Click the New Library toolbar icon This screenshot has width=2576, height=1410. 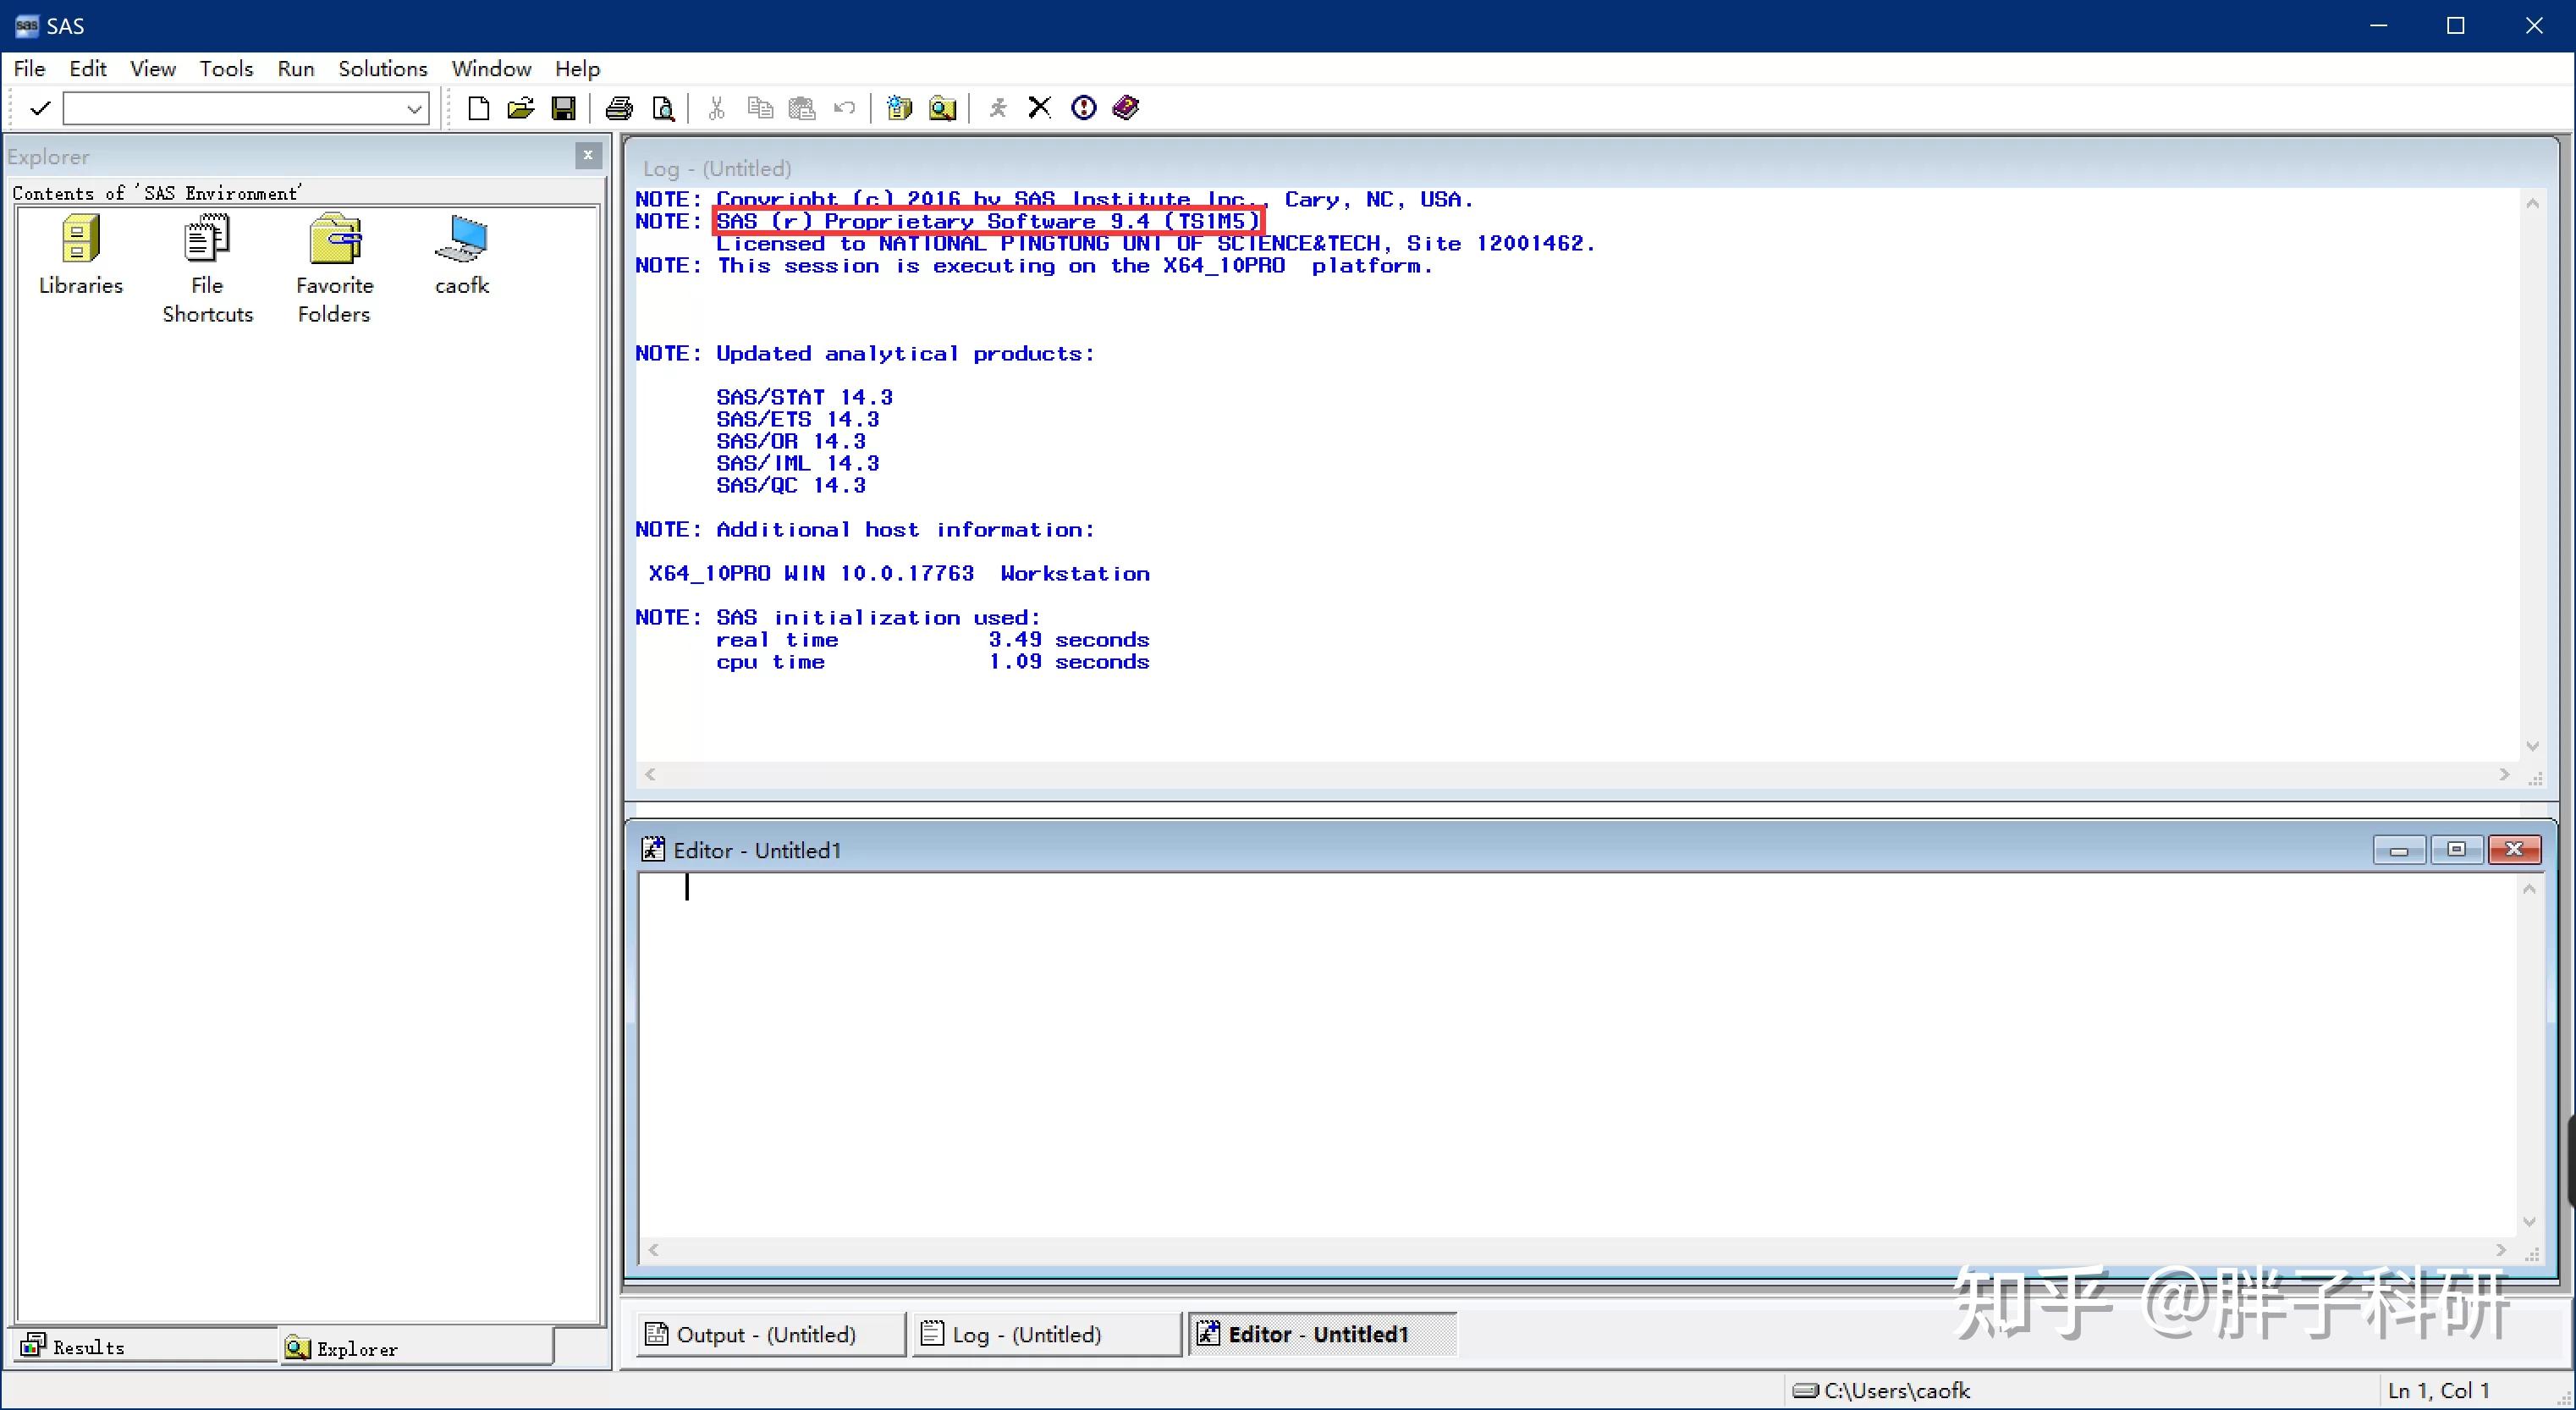899,108
